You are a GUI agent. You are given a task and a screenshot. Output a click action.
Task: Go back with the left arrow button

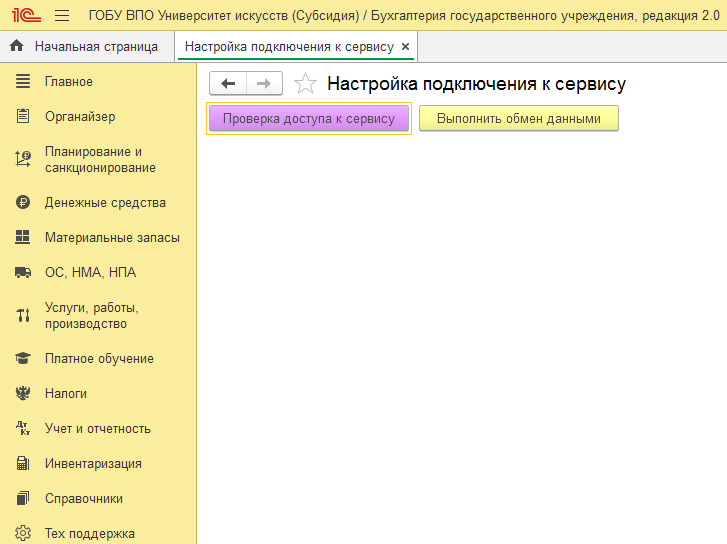click(228, 83)
